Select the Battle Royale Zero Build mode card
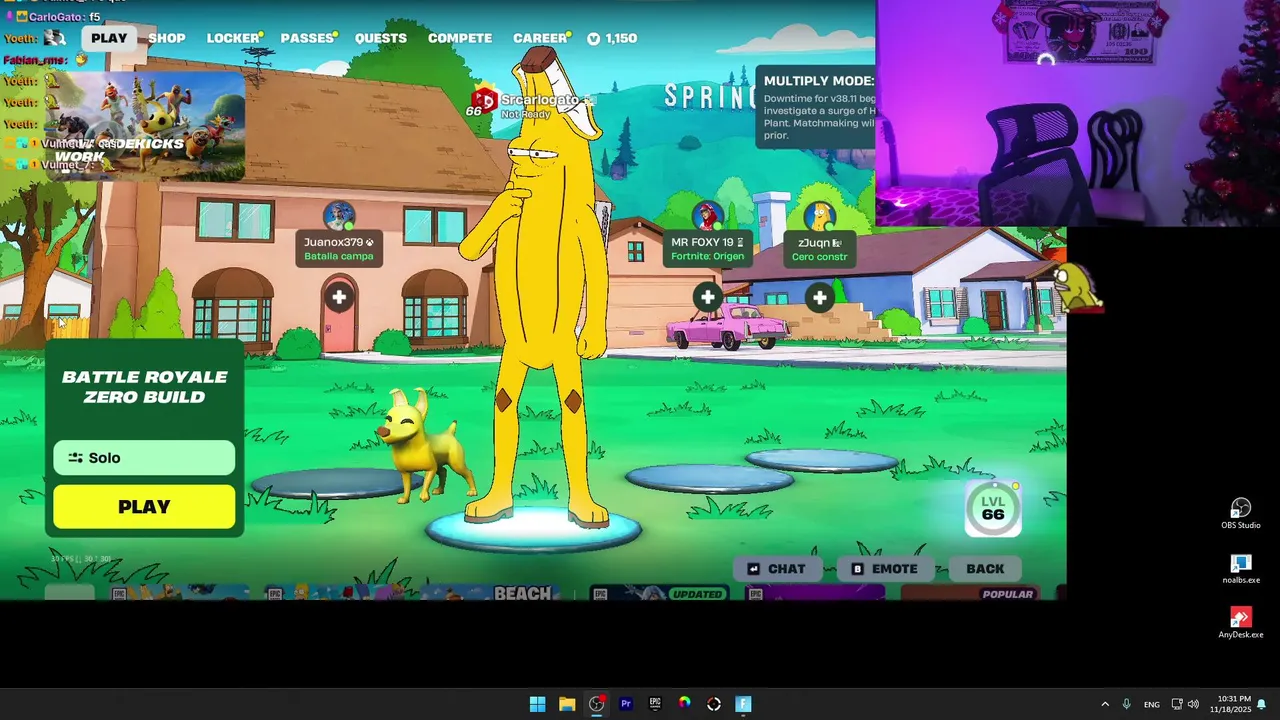Viewport: 1280px width, 720px height. (144, 387)
